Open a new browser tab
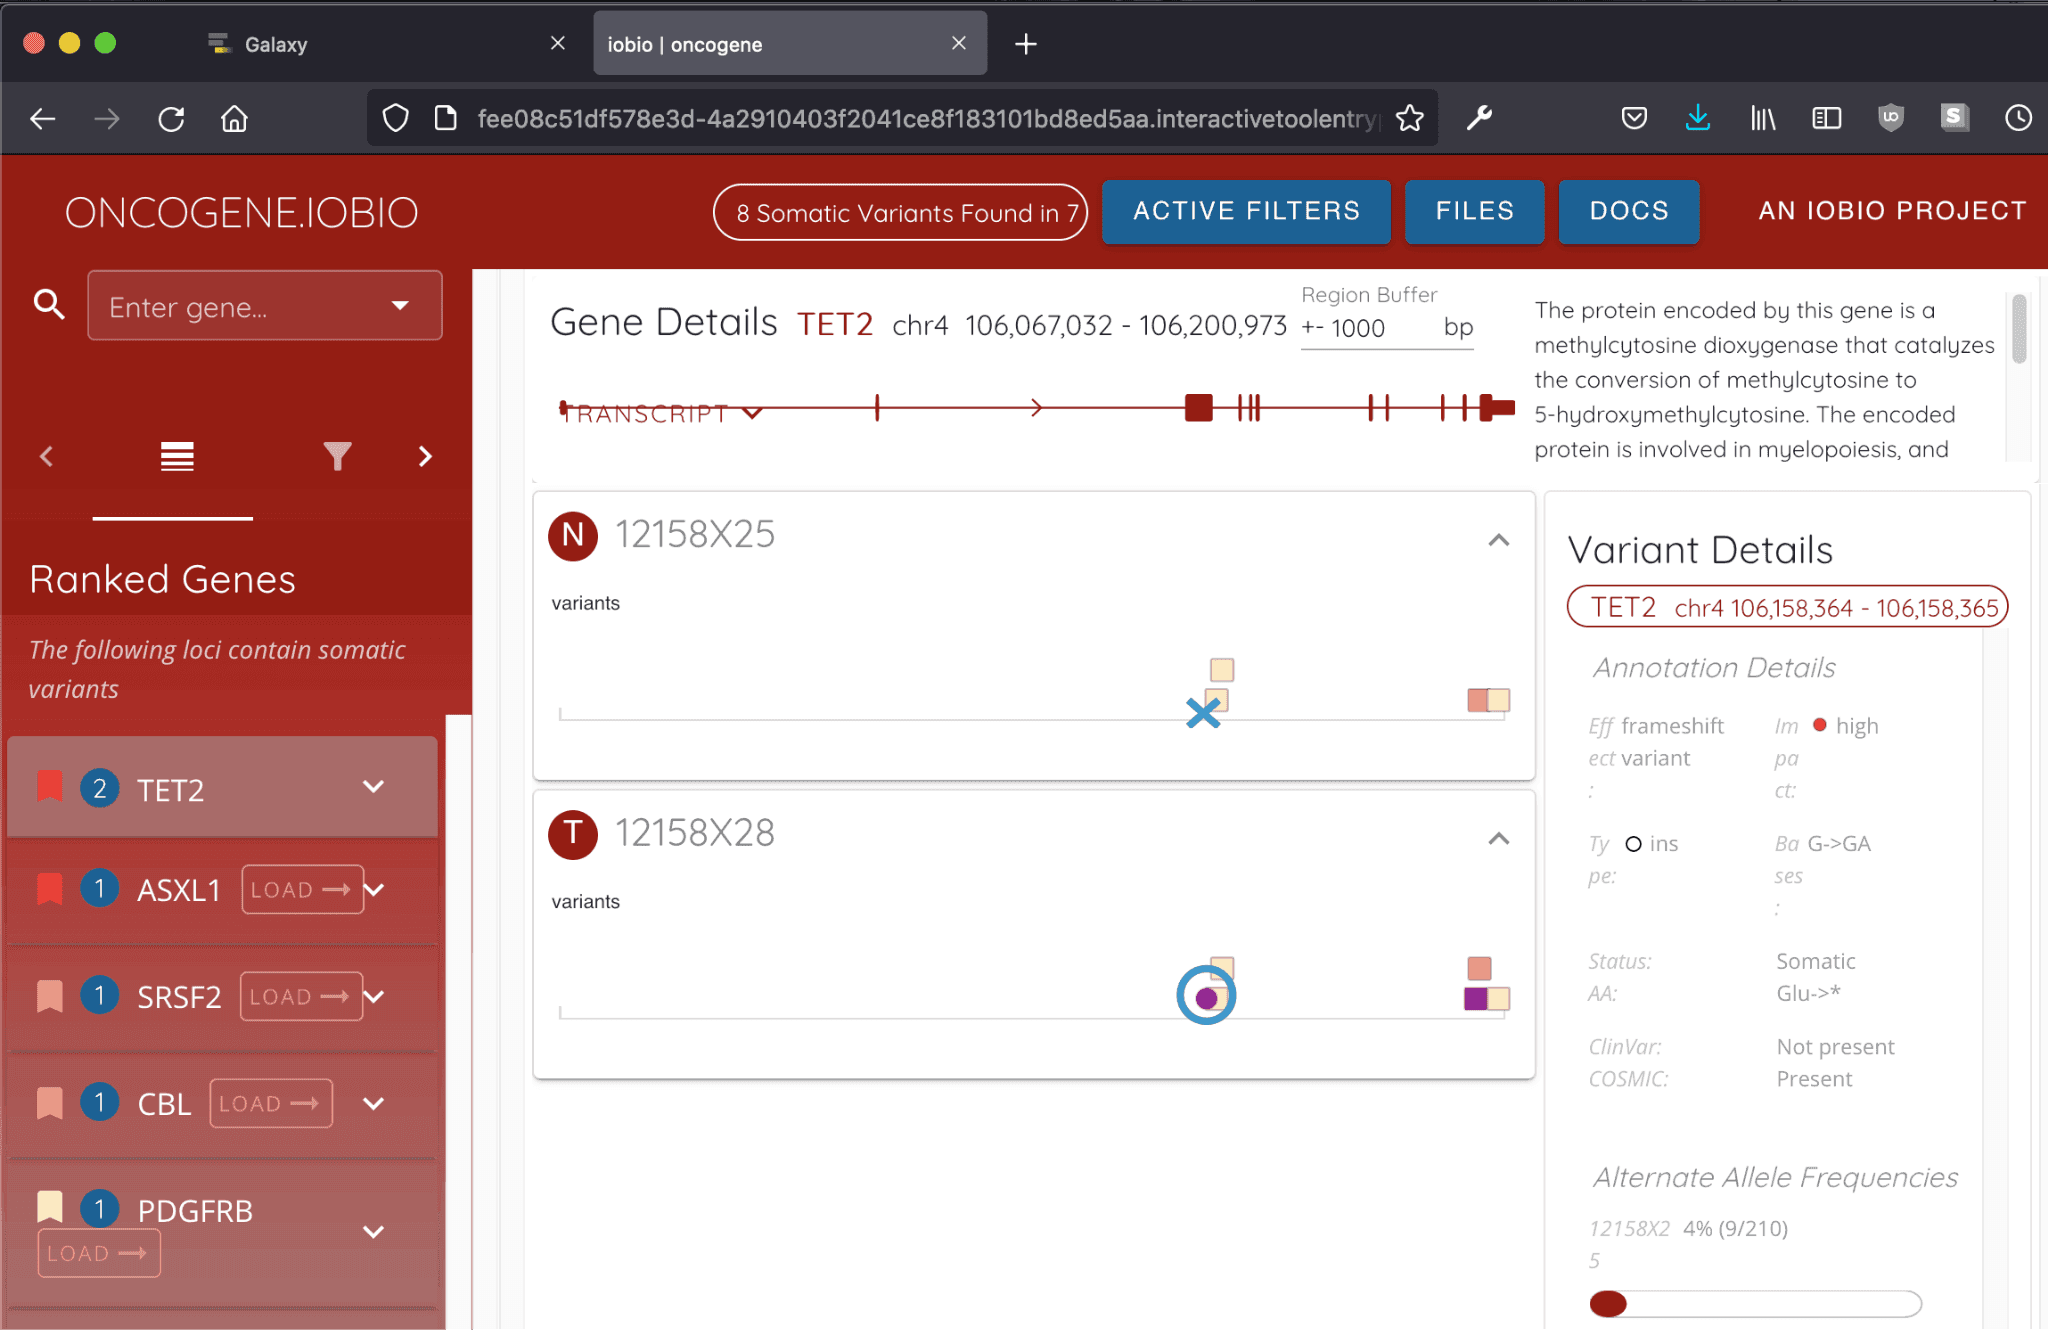This screenshot has height=1330, width=2048. 1026,44
